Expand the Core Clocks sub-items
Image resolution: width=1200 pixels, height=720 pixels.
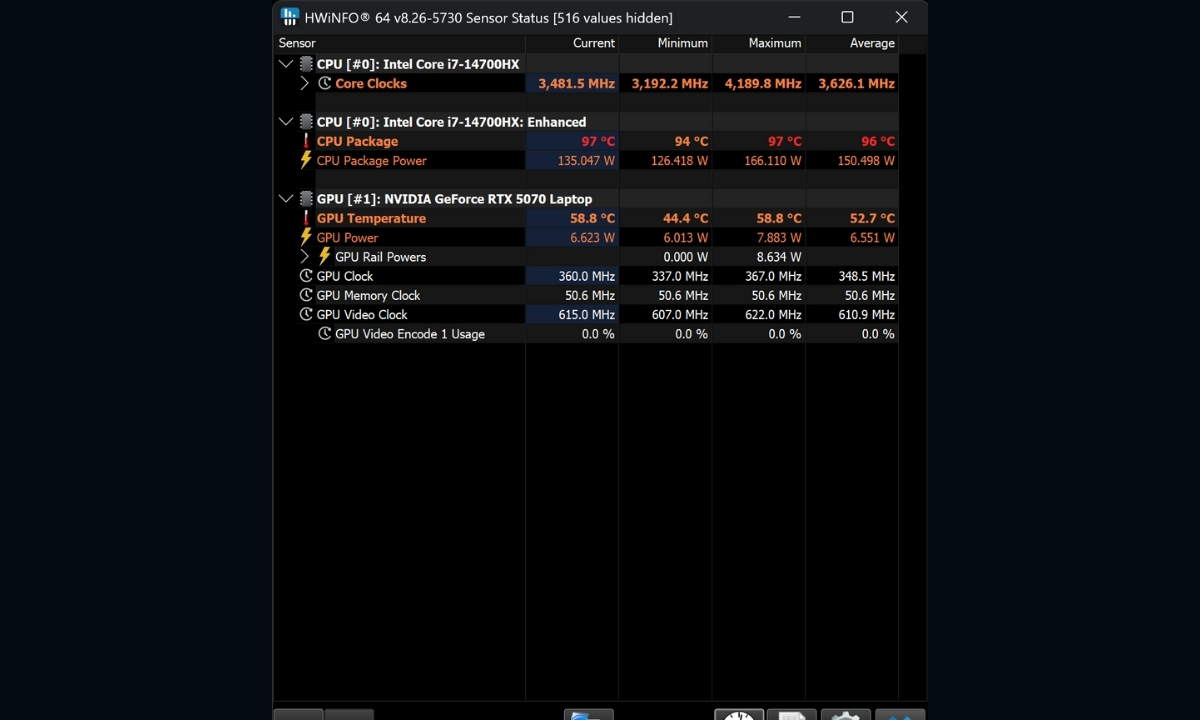pos(305,83)
